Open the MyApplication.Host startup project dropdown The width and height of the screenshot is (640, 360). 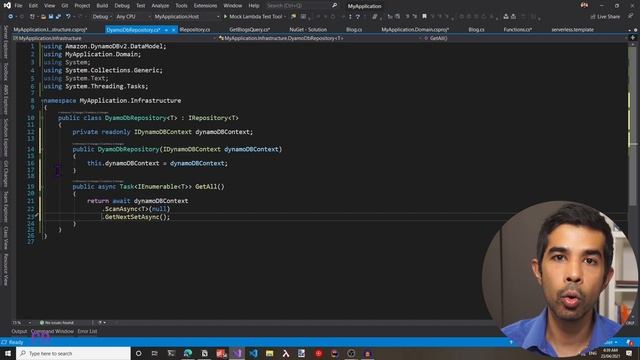pos(186,17)
